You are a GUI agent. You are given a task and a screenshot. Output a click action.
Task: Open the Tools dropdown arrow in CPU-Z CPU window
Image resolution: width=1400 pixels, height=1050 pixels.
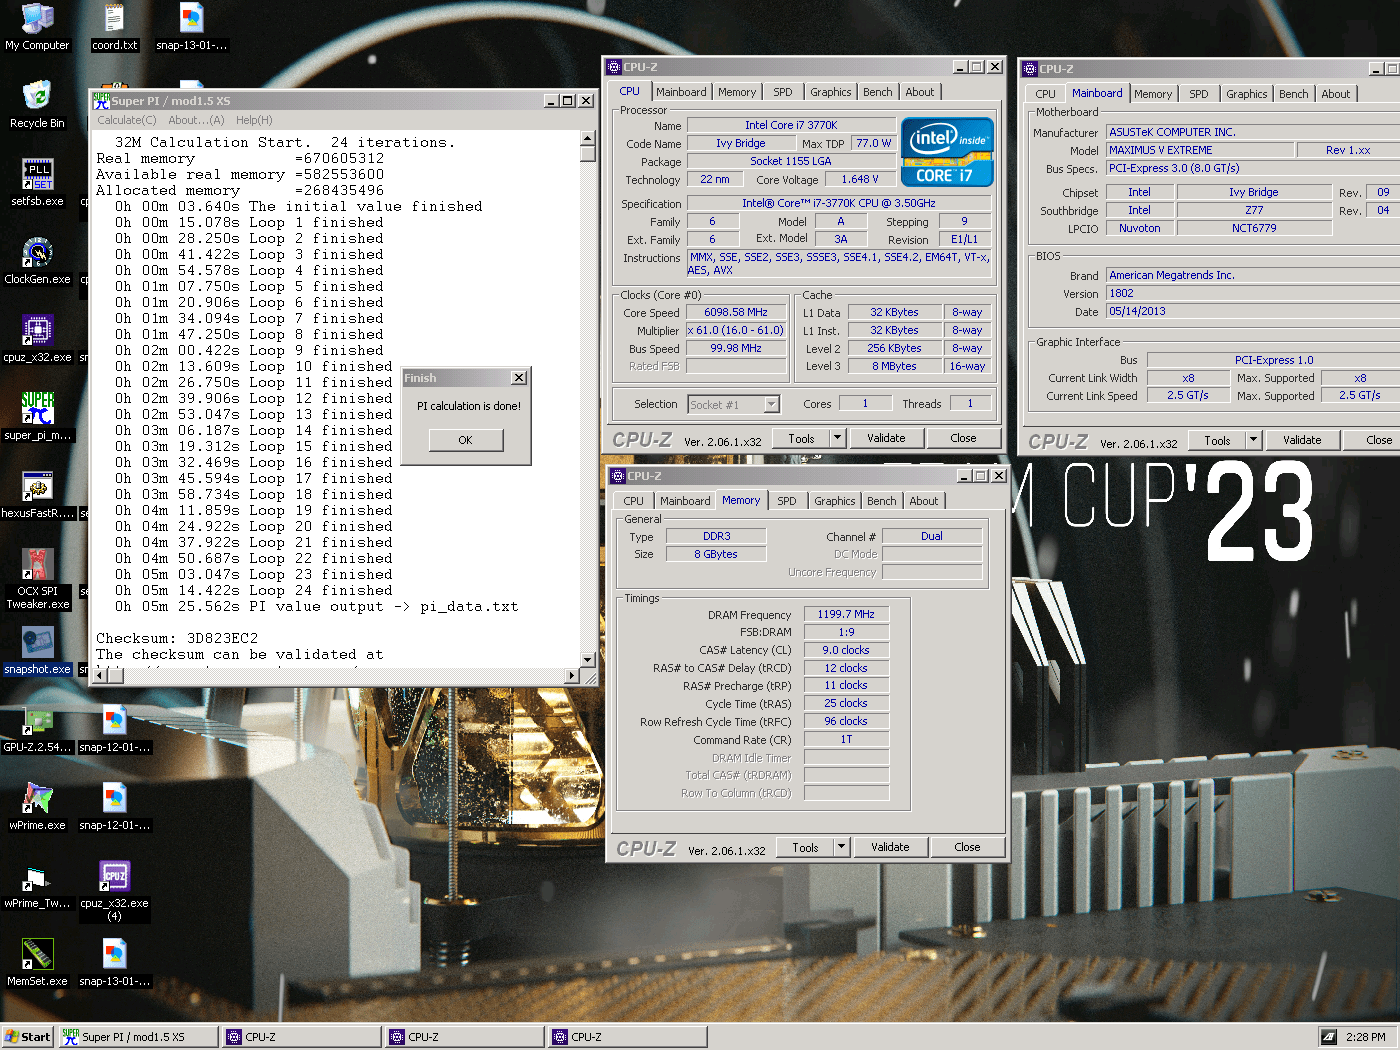[838, 438]
